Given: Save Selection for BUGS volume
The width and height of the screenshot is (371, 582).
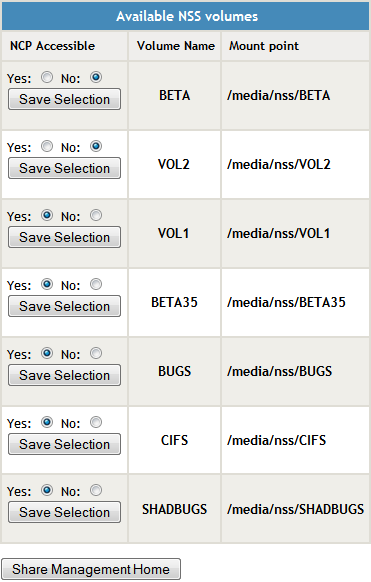Looking at the screenshot, I should [x=65, y=375].
